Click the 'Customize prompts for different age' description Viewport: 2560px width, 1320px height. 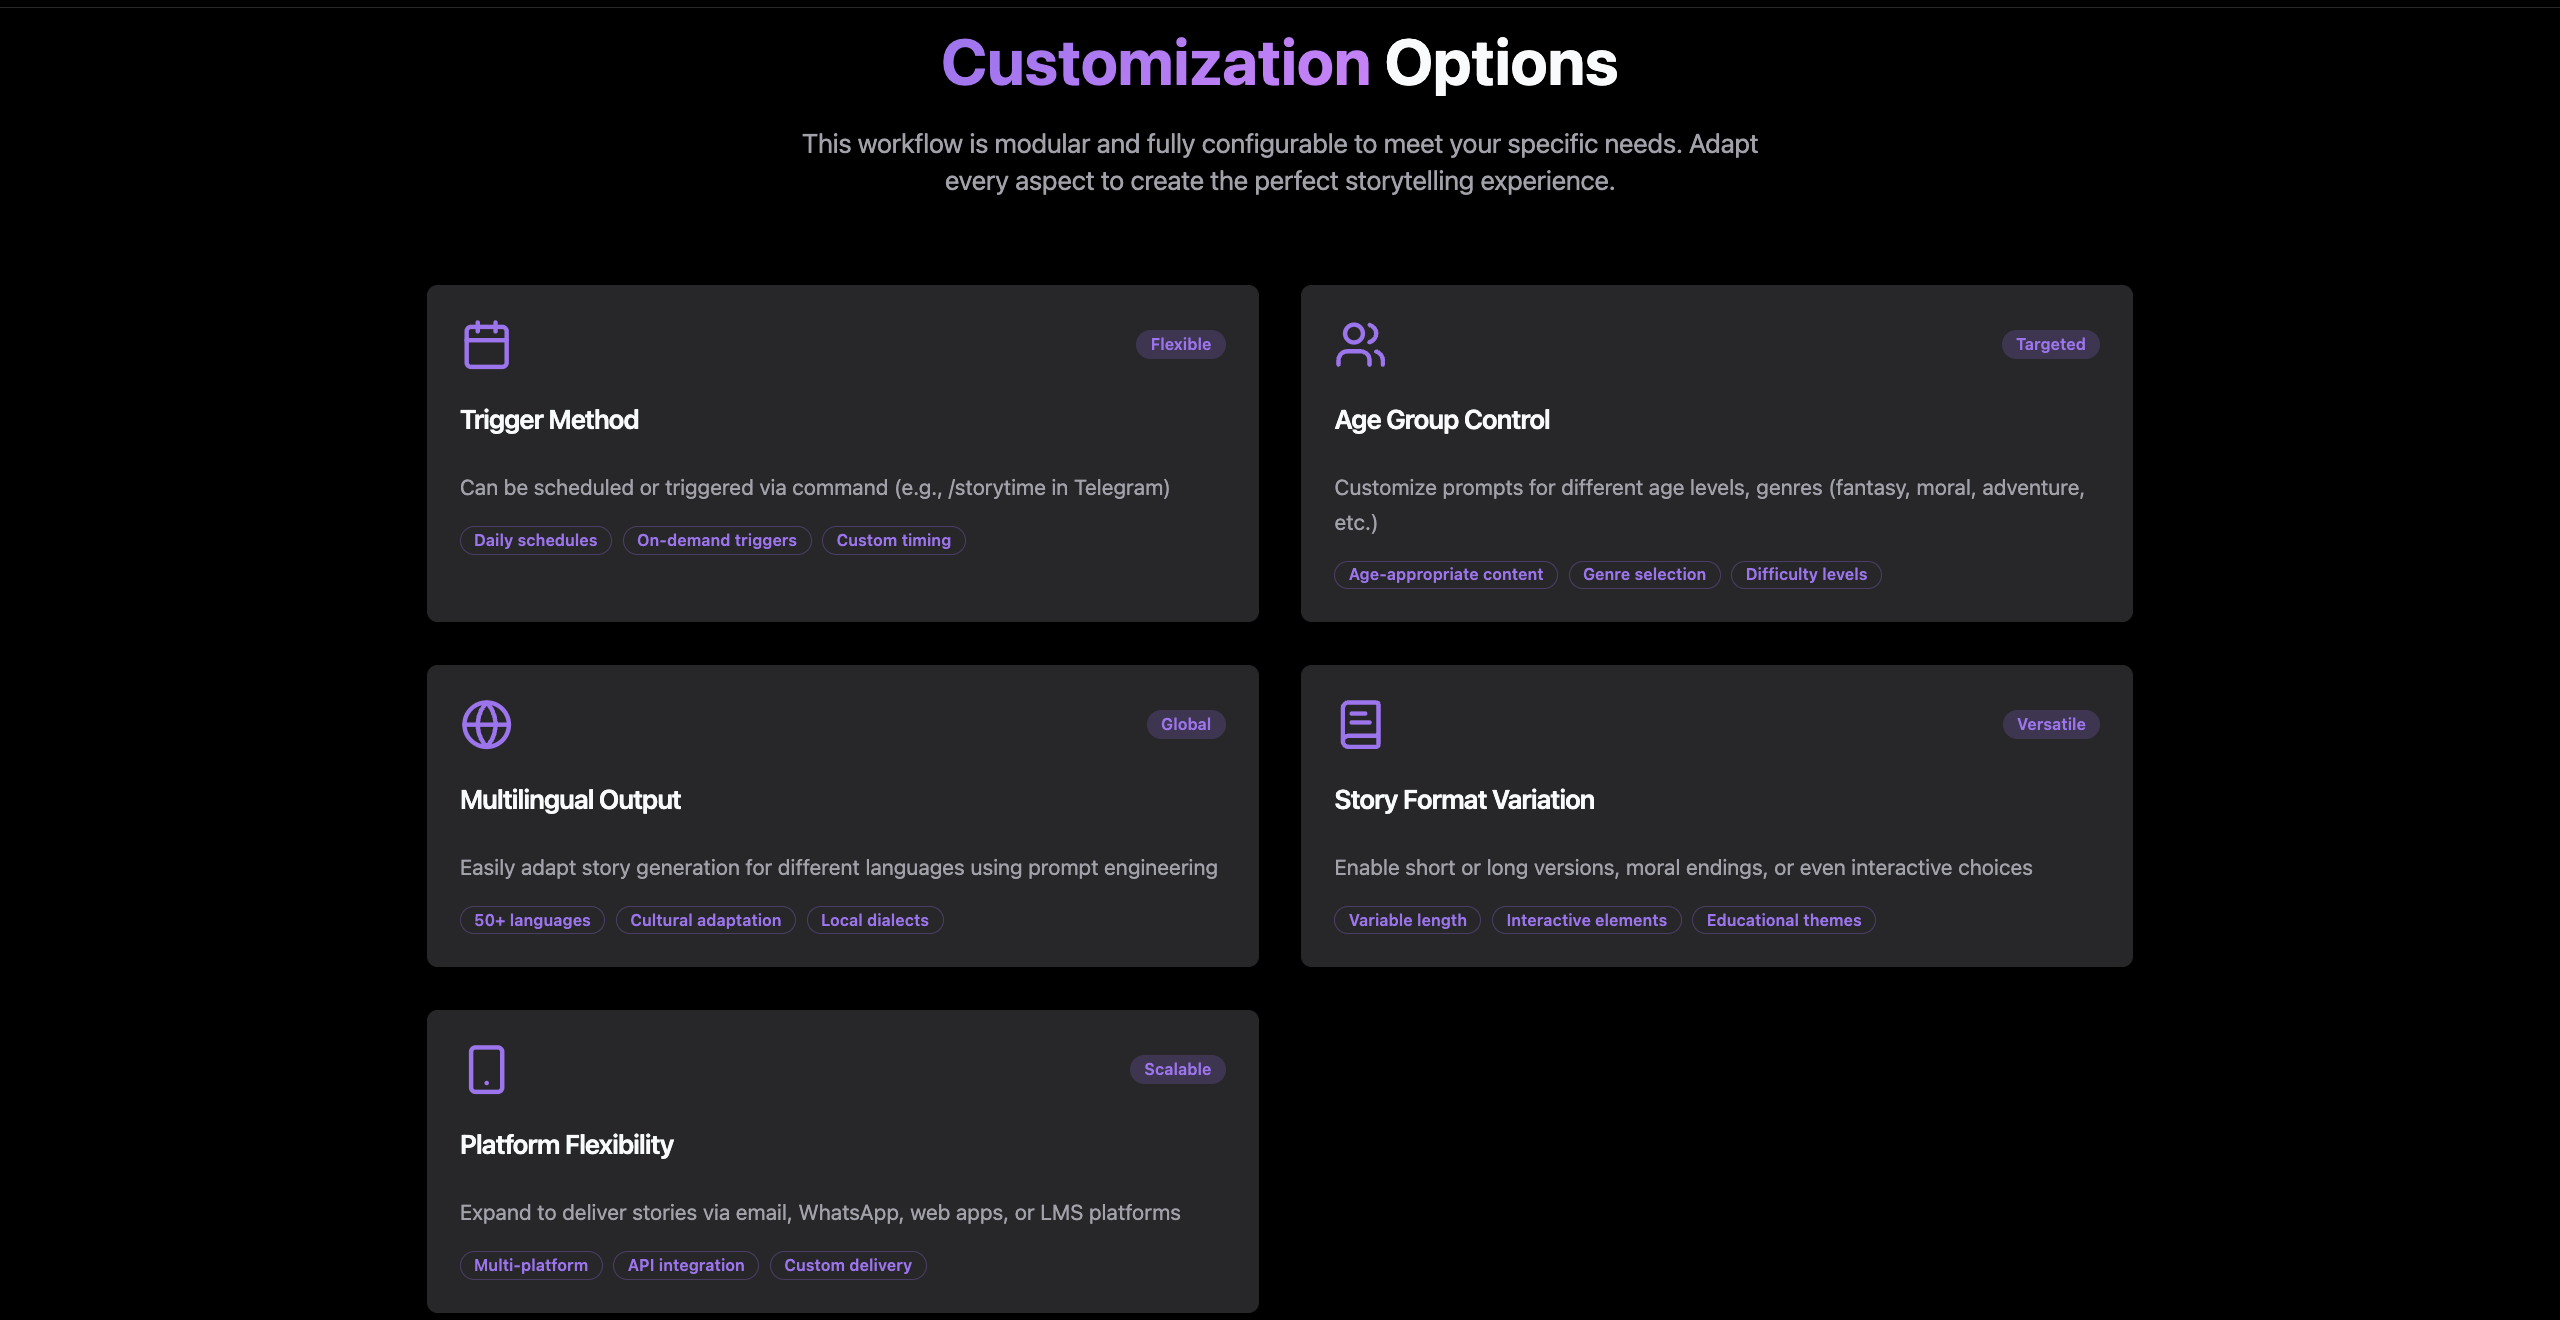pyautogui.click(x=1709, y=505)
